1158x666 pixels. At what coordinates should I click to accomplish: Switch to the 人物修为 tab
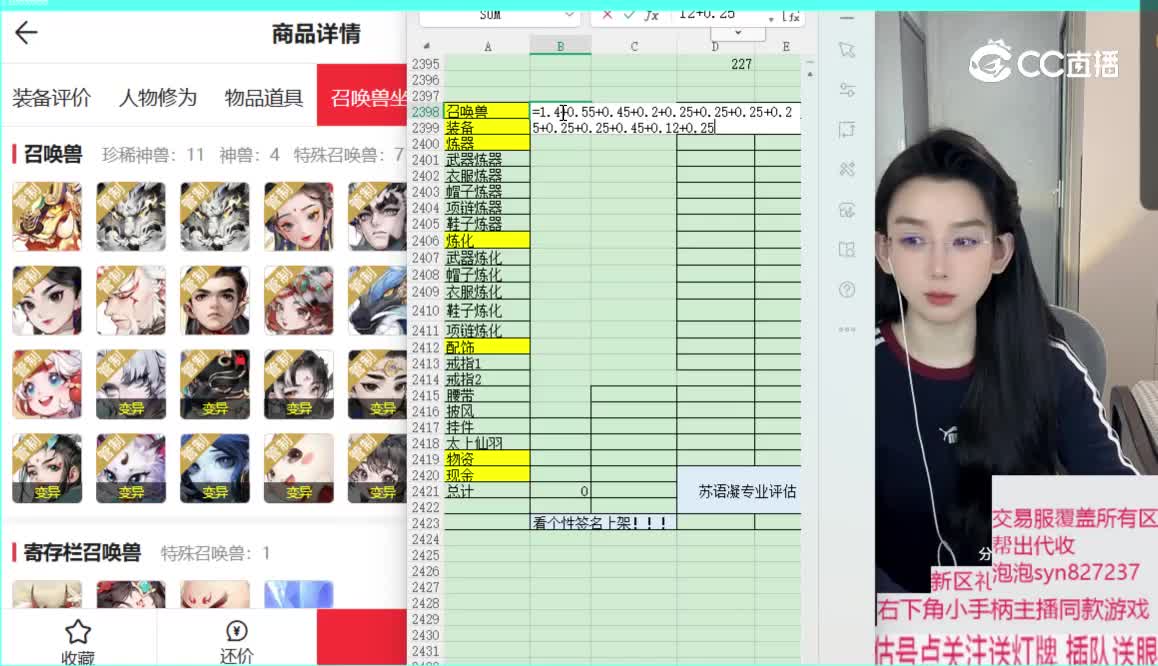pyautogui.click(x=158, y=97)
